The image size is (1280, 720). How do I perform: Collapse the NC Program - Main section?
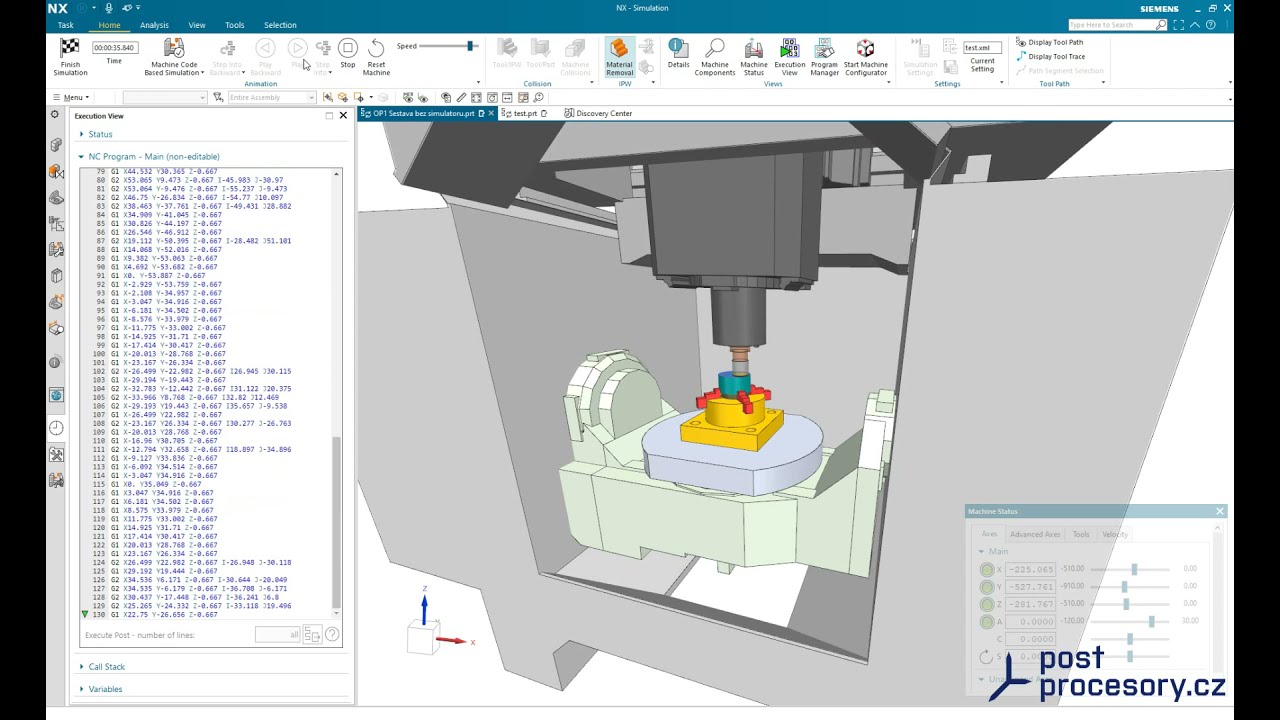coord(82,156)
